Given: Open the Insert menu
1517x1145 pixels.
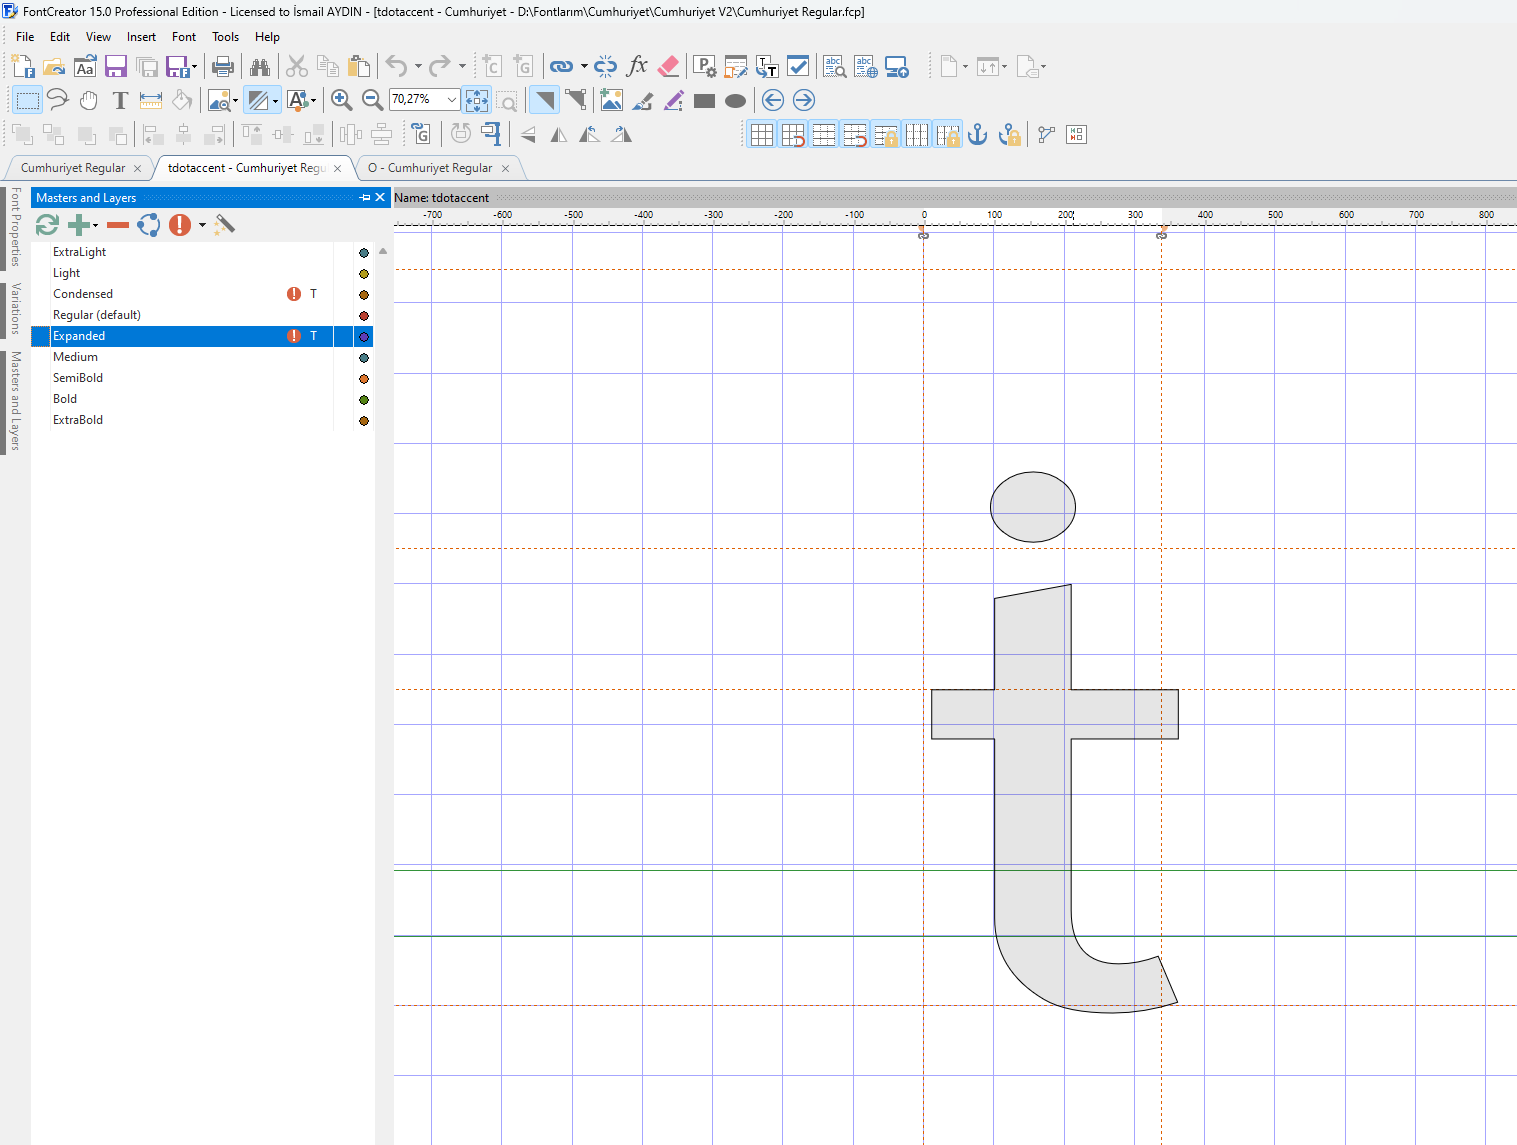Looking at the screenshot, I should tap(141, 37).
